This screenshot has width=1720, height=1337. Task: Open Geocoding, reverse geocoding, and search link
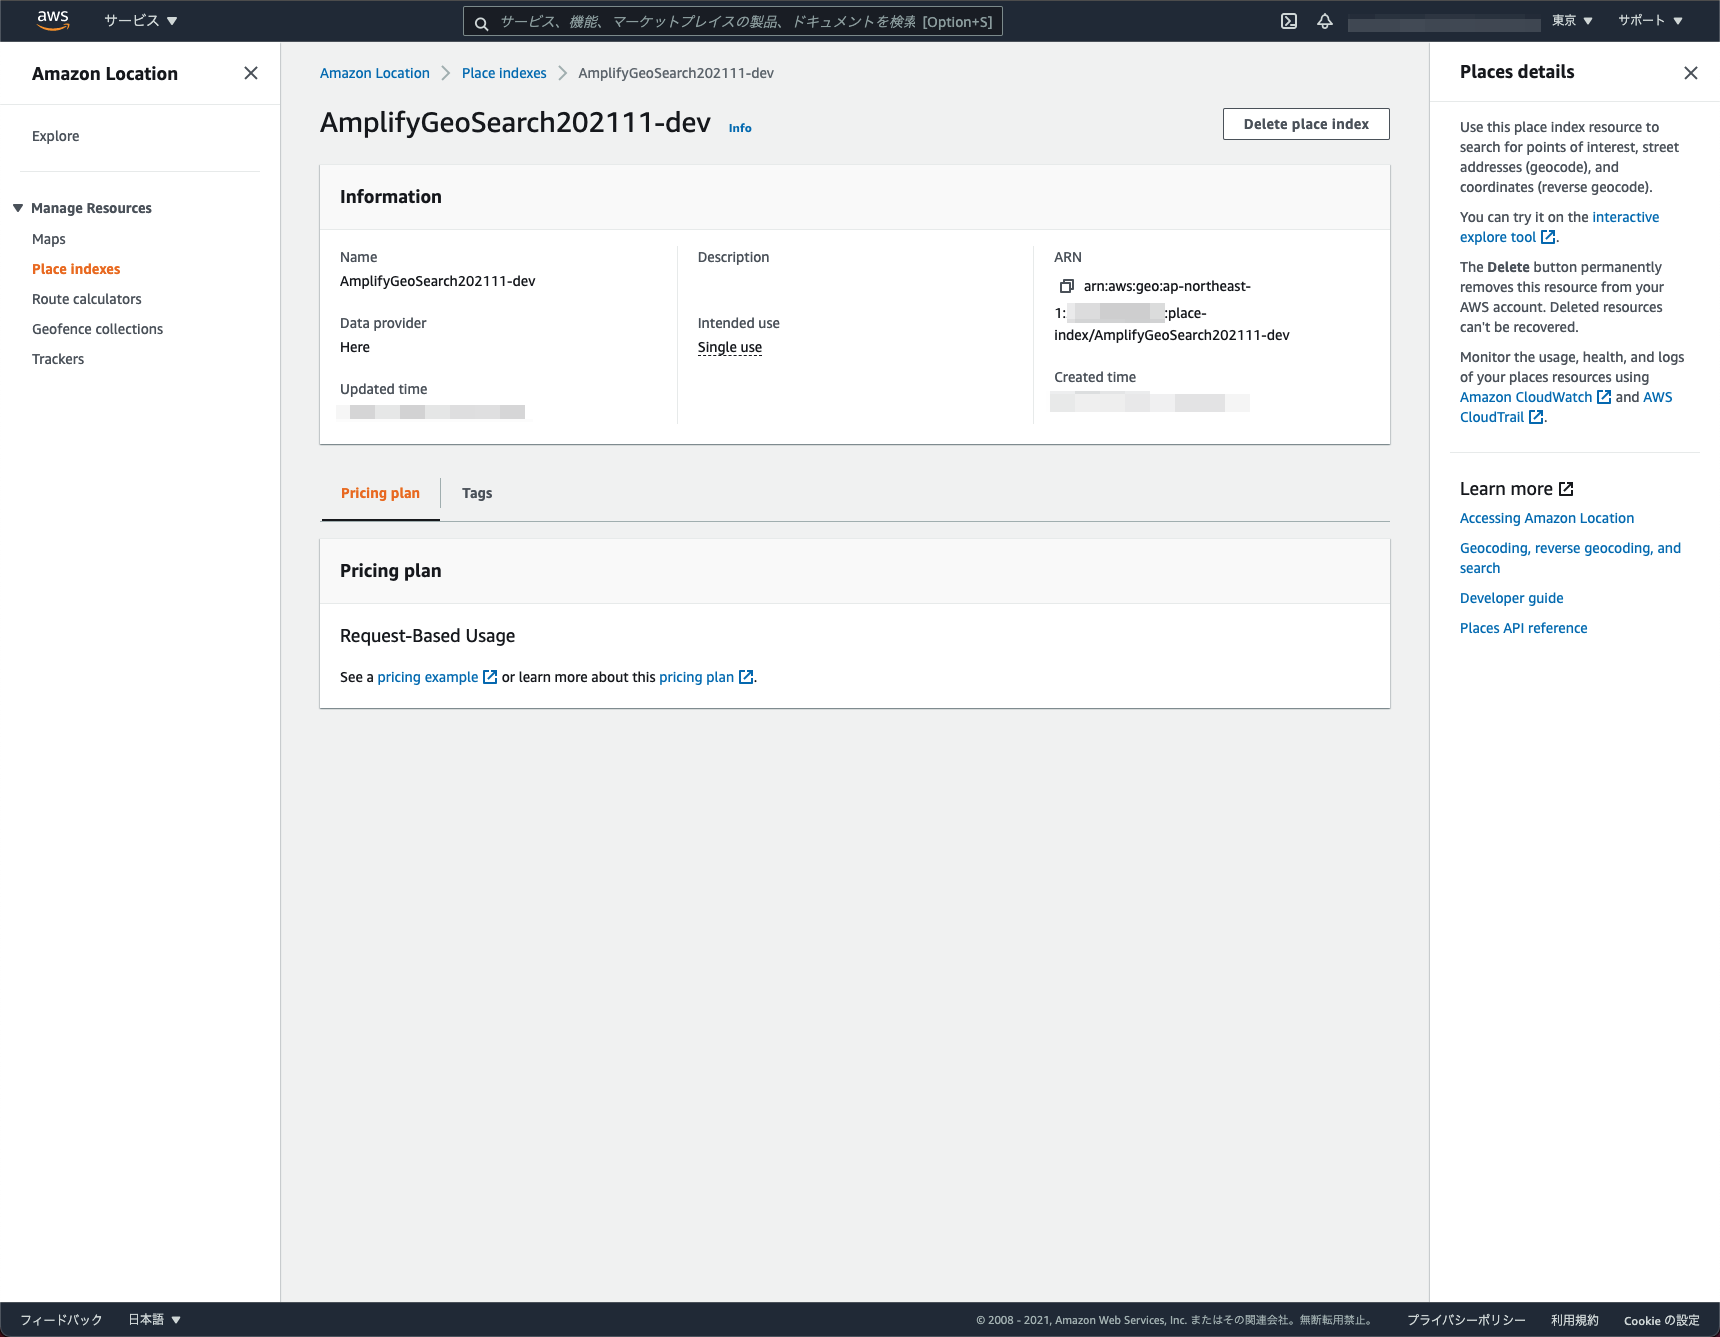pos(1570,558)
